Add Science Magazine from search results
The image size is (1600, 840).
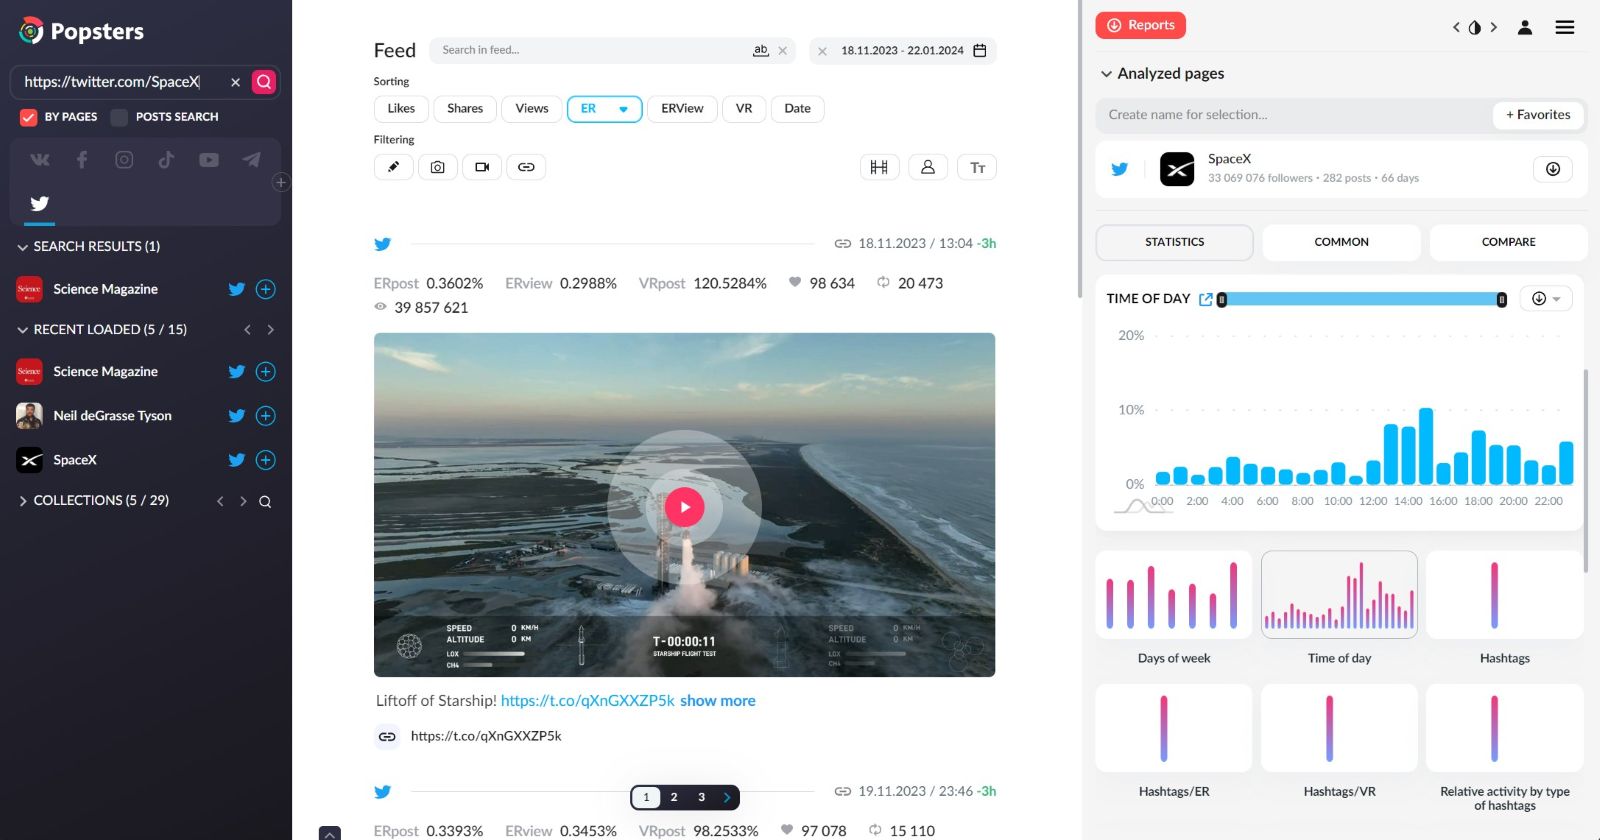(265, 289)
